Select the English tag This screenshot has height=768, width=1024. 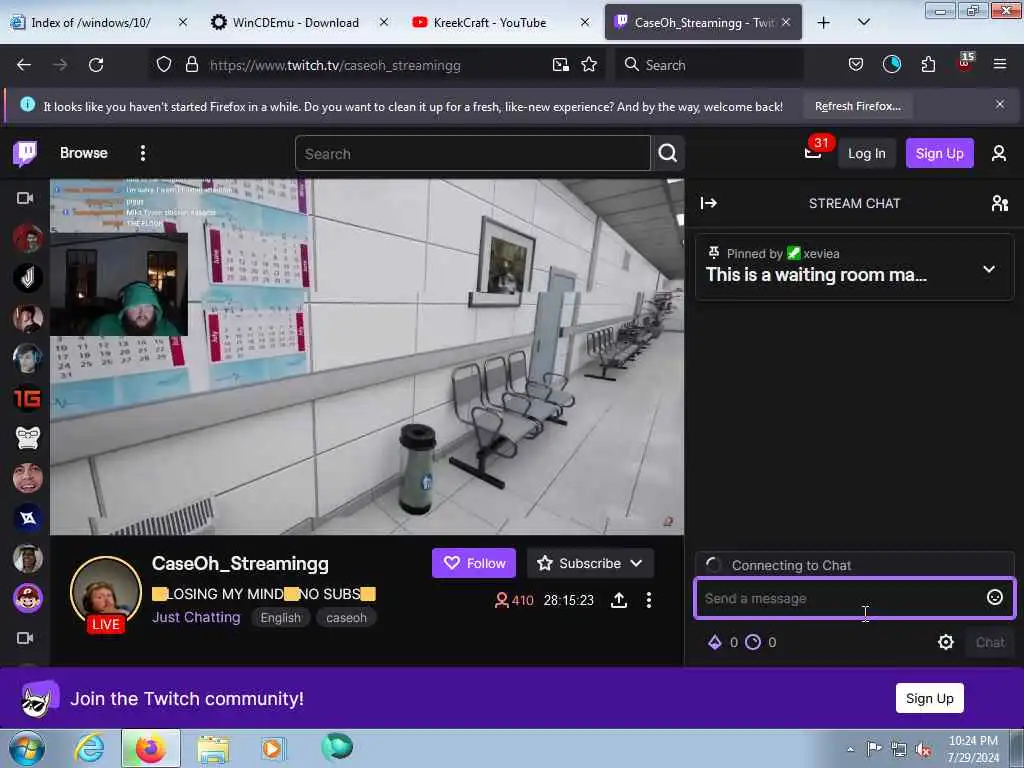pos(281,618)
